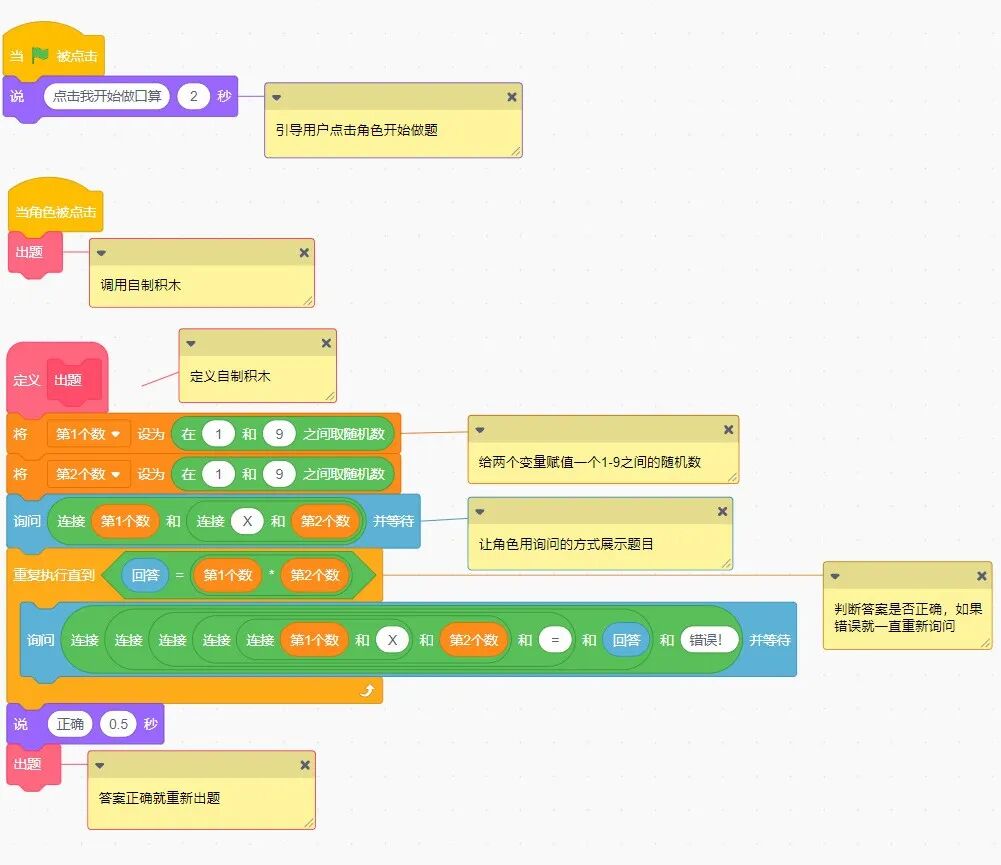This screenshot has width=1001, height=865.
Task: Select the '错误!' text field
Action: tap(710, 640)
